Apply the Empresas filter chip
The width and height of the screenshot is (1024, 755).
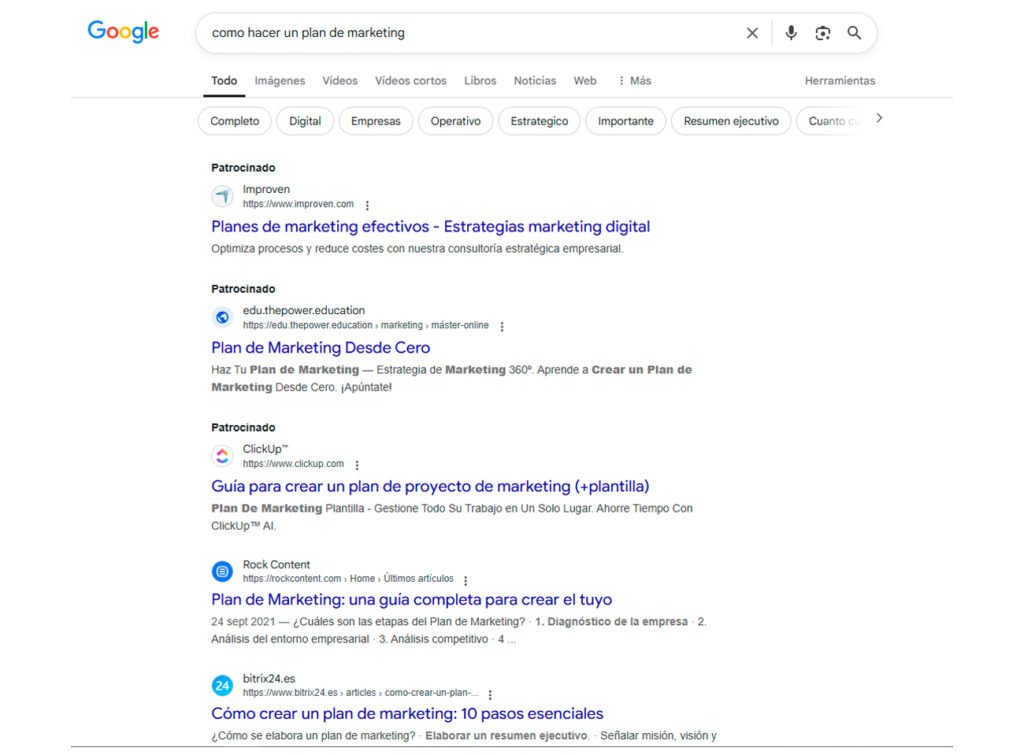tap(376, 121)
